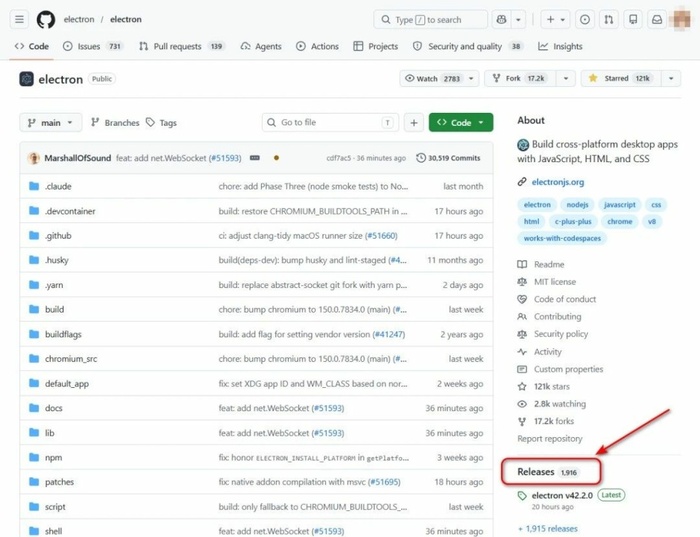Open the #51660 pull request link
700x537 pixels.
[381, 236]
